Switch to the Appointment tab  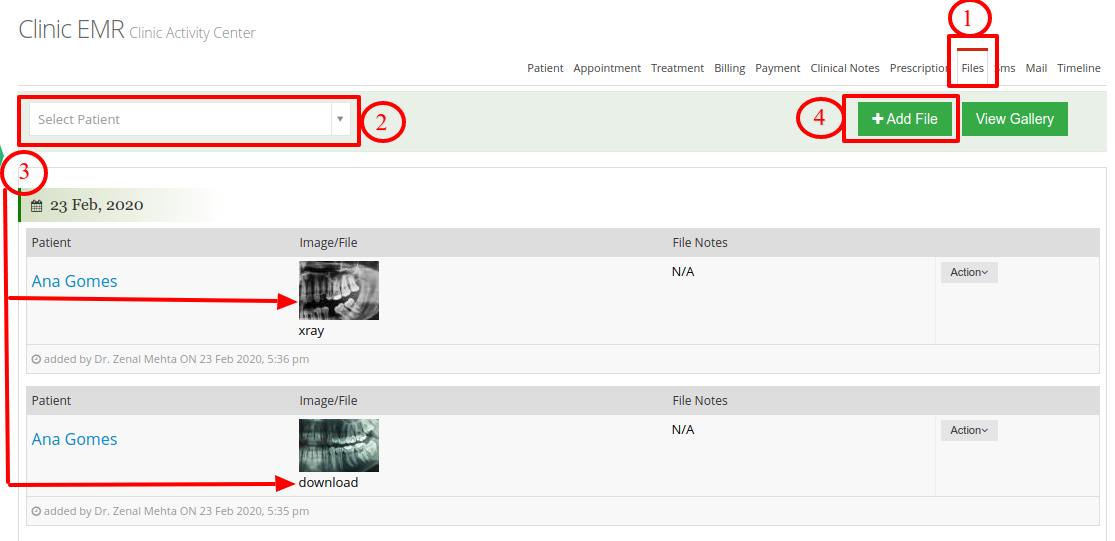(x=607, y=68)
